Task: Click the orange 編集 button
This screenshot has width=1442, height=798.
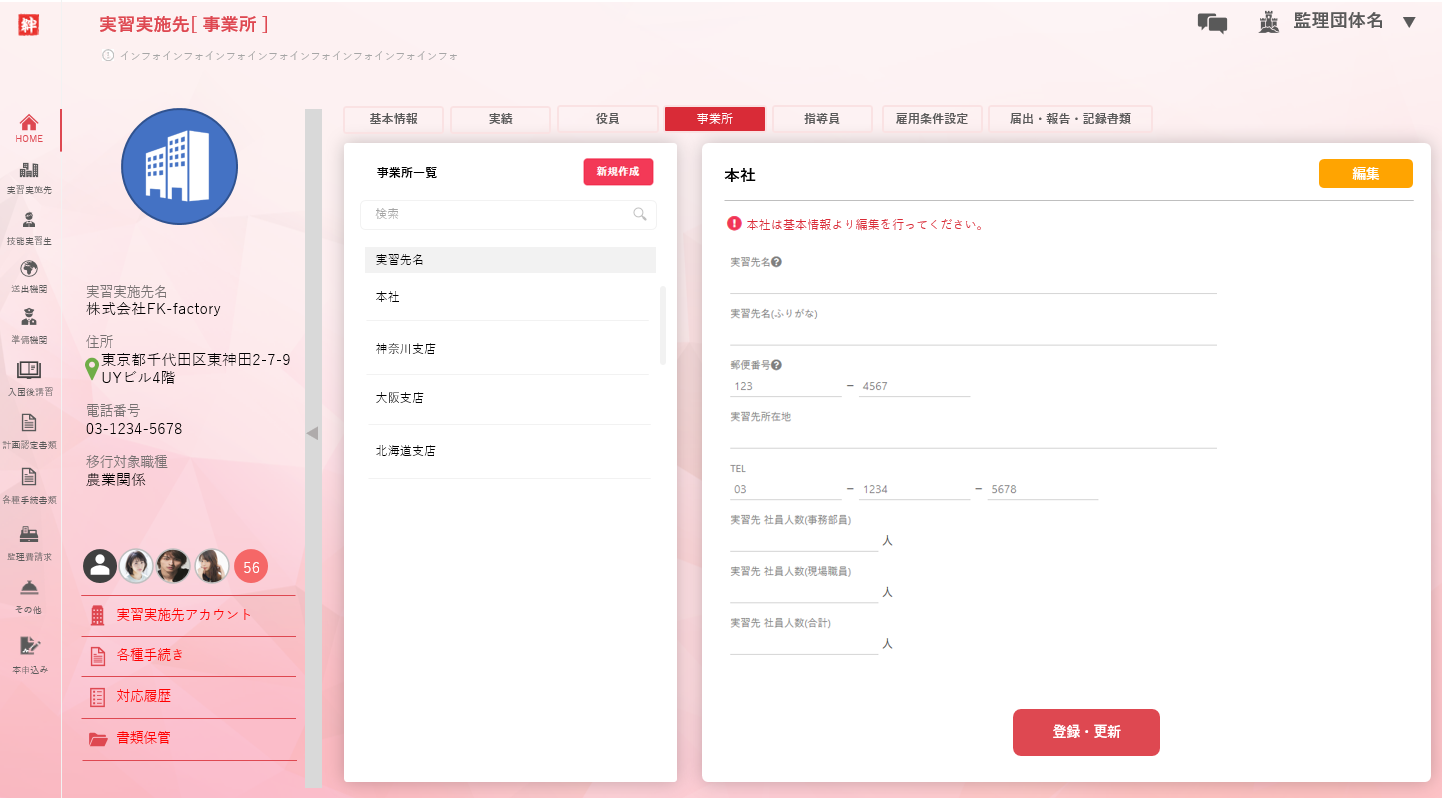Action: click(x=1365, y=173)
